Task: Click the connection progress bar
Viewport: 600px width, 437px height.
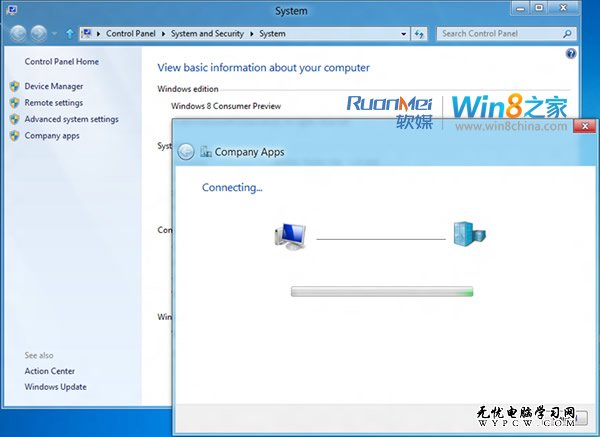Action: click(382, 292)
